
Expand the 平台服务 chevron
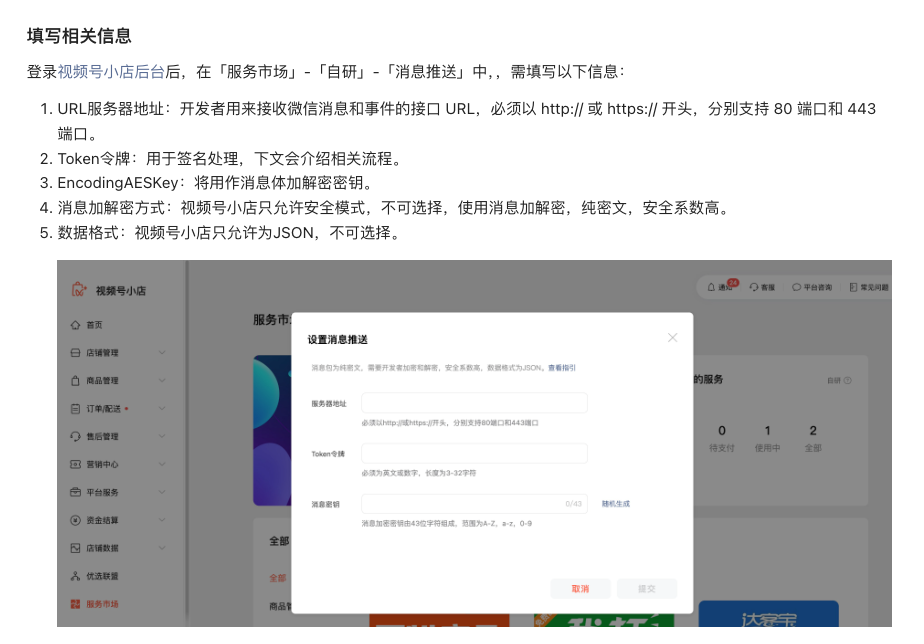click(162, 492)
